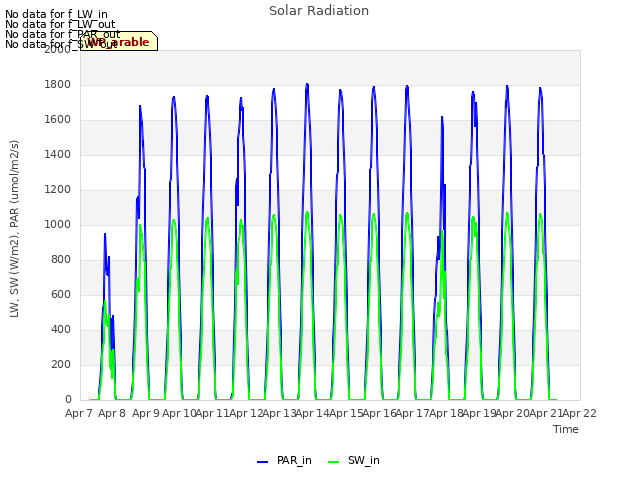
Task: Click the Apr 13 x-axis tick label
Action: pos(279,413)
